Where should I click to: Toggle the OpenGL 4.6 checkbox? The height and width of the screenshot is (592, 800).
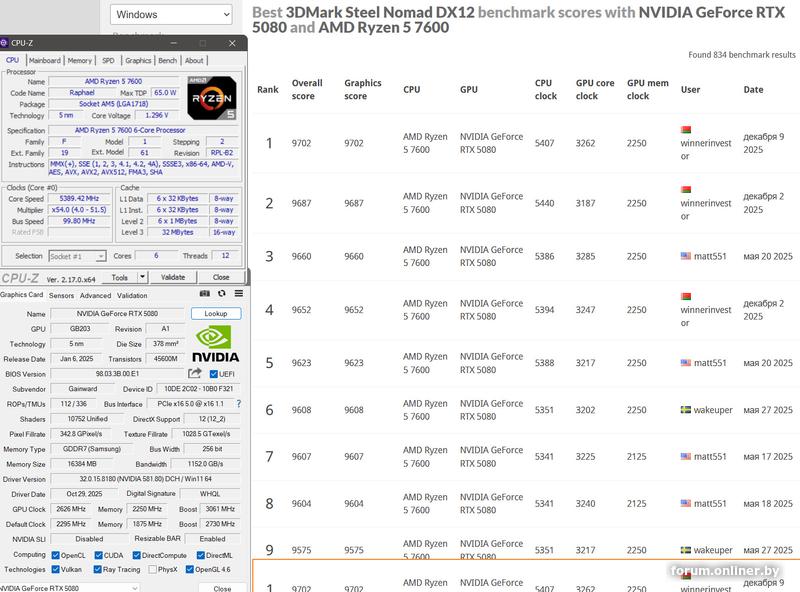190,569
